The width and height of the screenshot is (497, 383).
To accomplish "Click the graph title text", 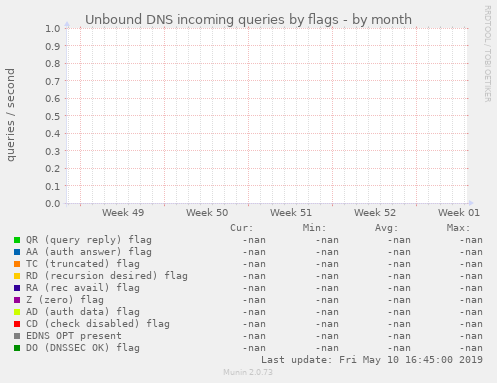I will pos(248,20).
